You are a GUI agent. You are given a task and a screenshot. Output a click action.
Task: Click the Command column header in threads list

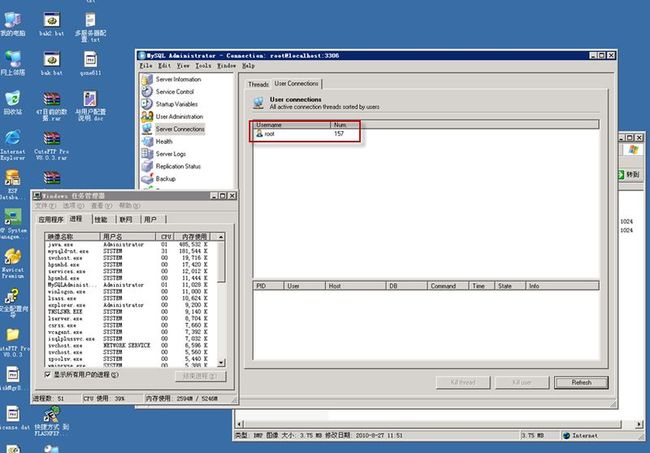pyautogui.click(x=448, y=286)
